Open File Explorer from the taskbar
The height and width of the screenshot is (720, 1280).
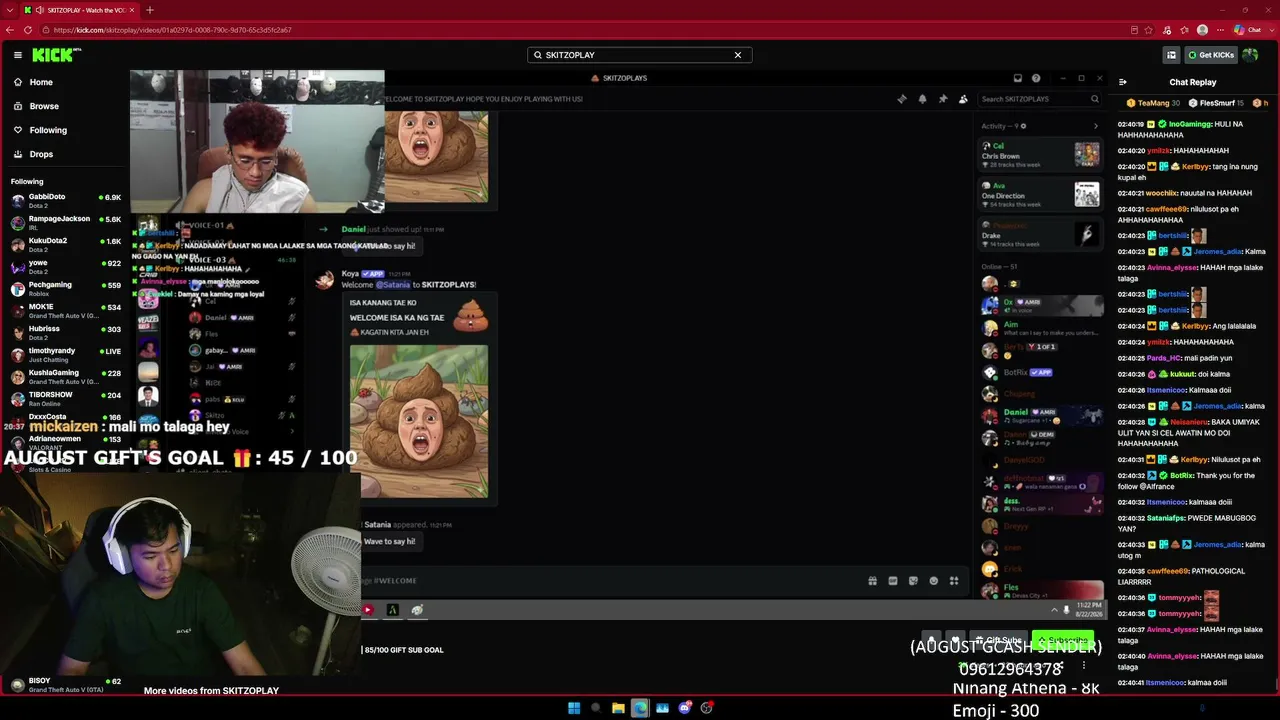618,708
